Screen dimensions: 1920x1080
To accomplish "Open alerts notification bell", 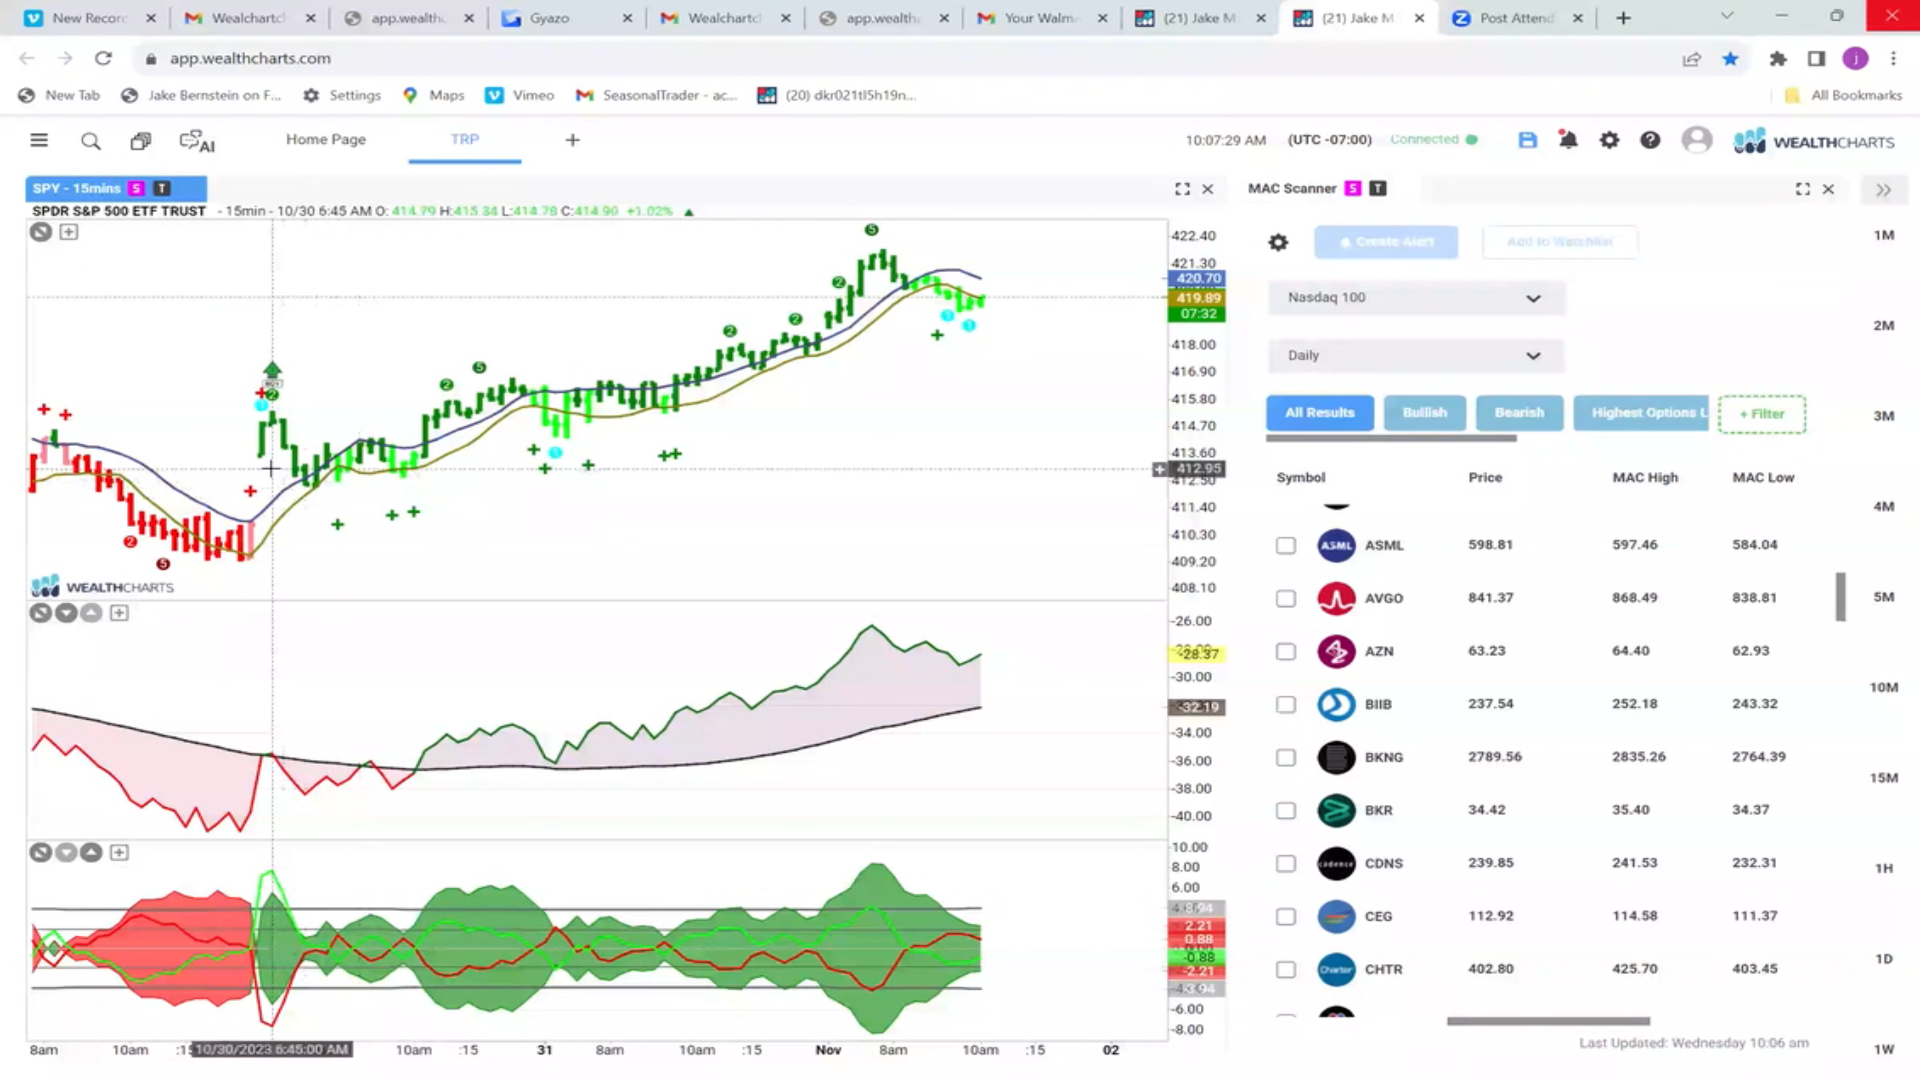I will tap(1568, 140).
